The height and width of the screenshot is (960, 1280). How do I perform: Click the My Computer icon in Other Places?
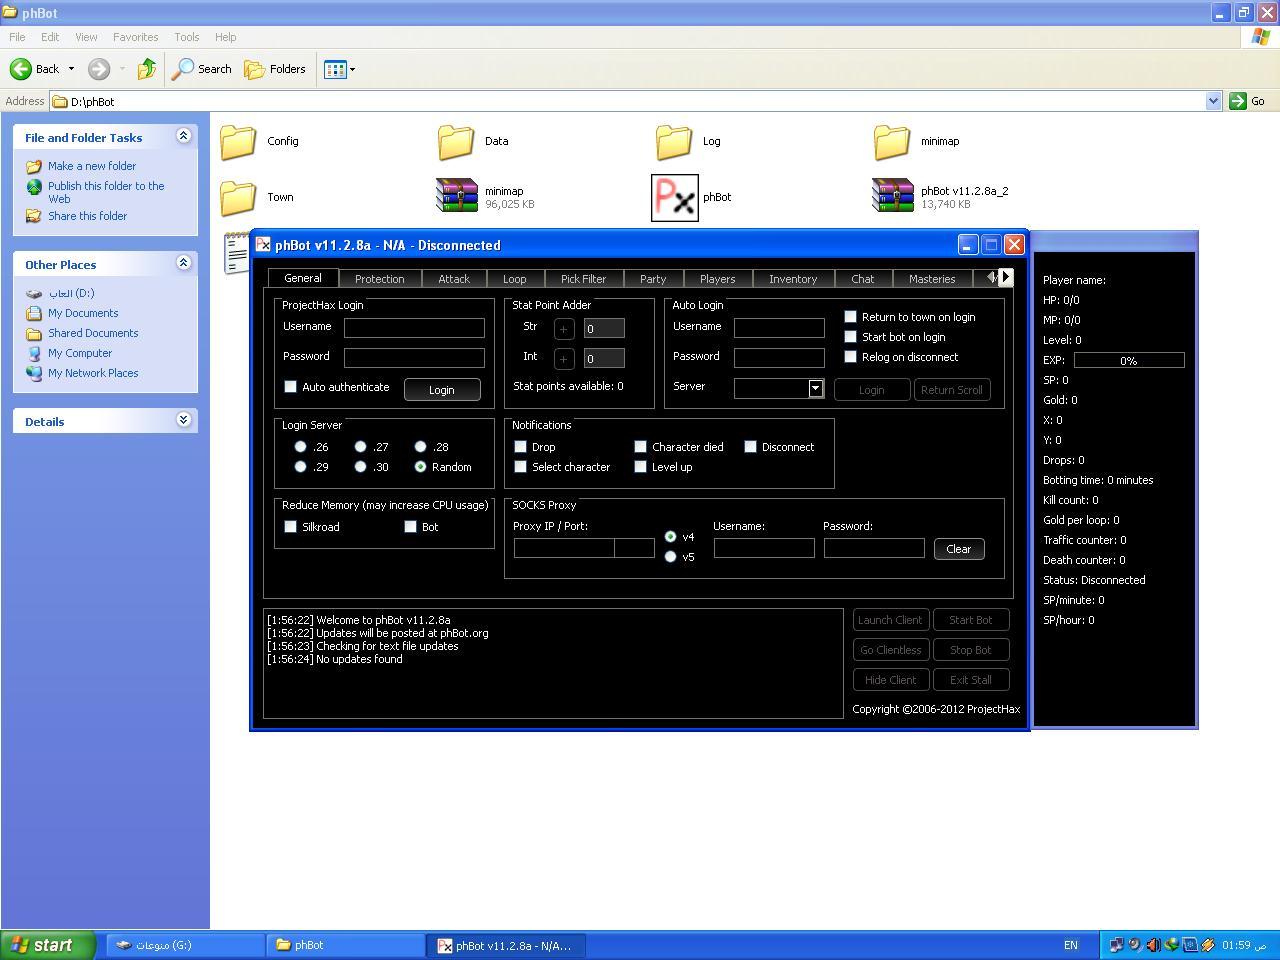click(x=34, y=353)
